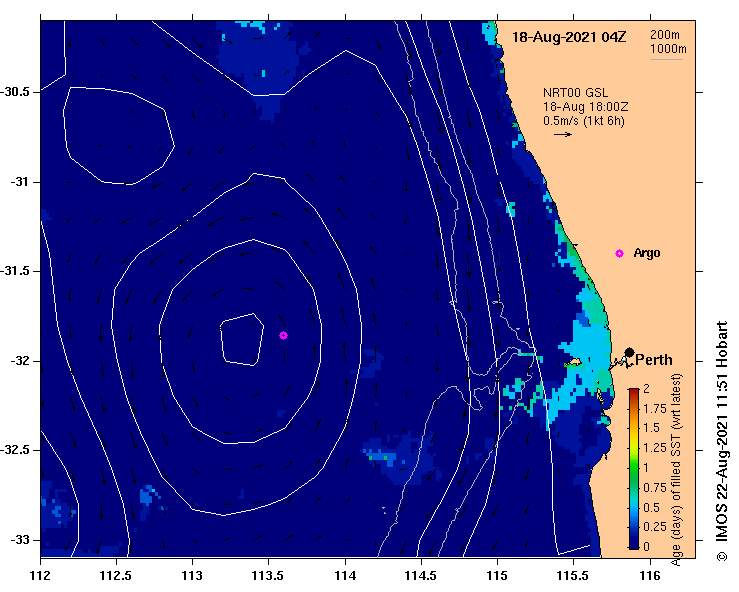The width and height of the screenshot is (739, 592).
Task: Click the color bar value '0.5'
Action: (x=651, y=507)
